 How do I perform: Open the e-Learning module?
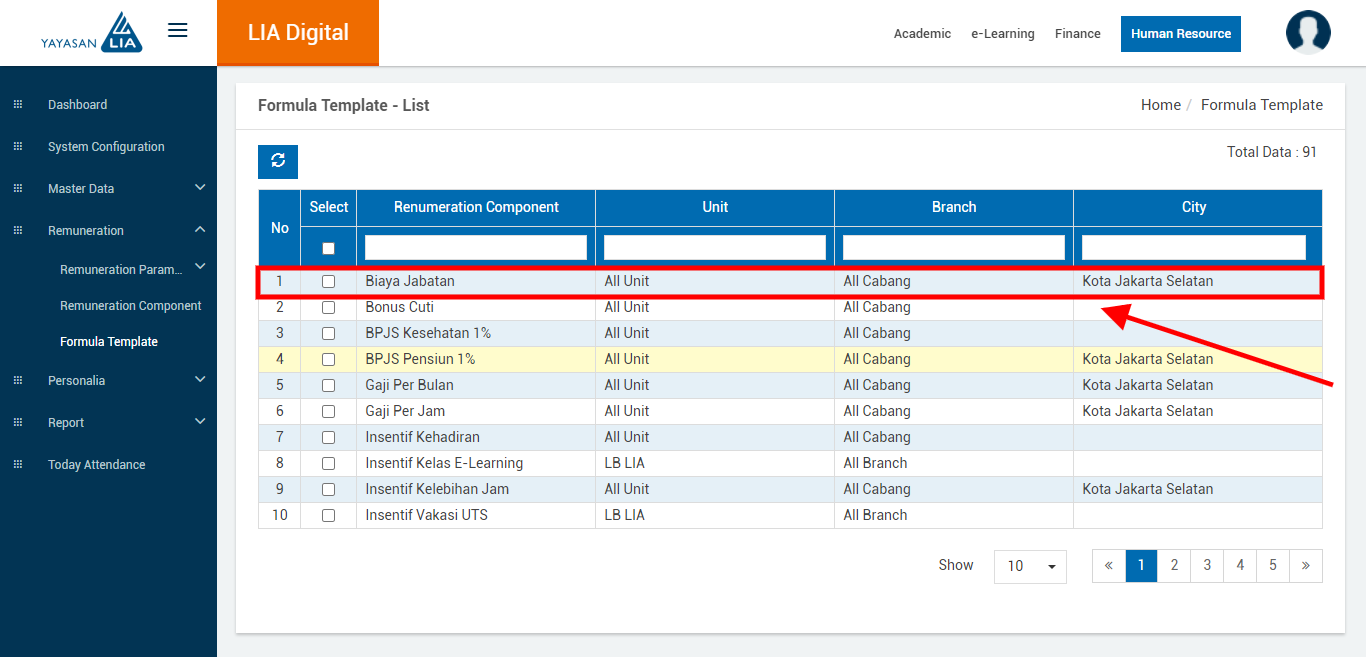(x=1002, y=34)
